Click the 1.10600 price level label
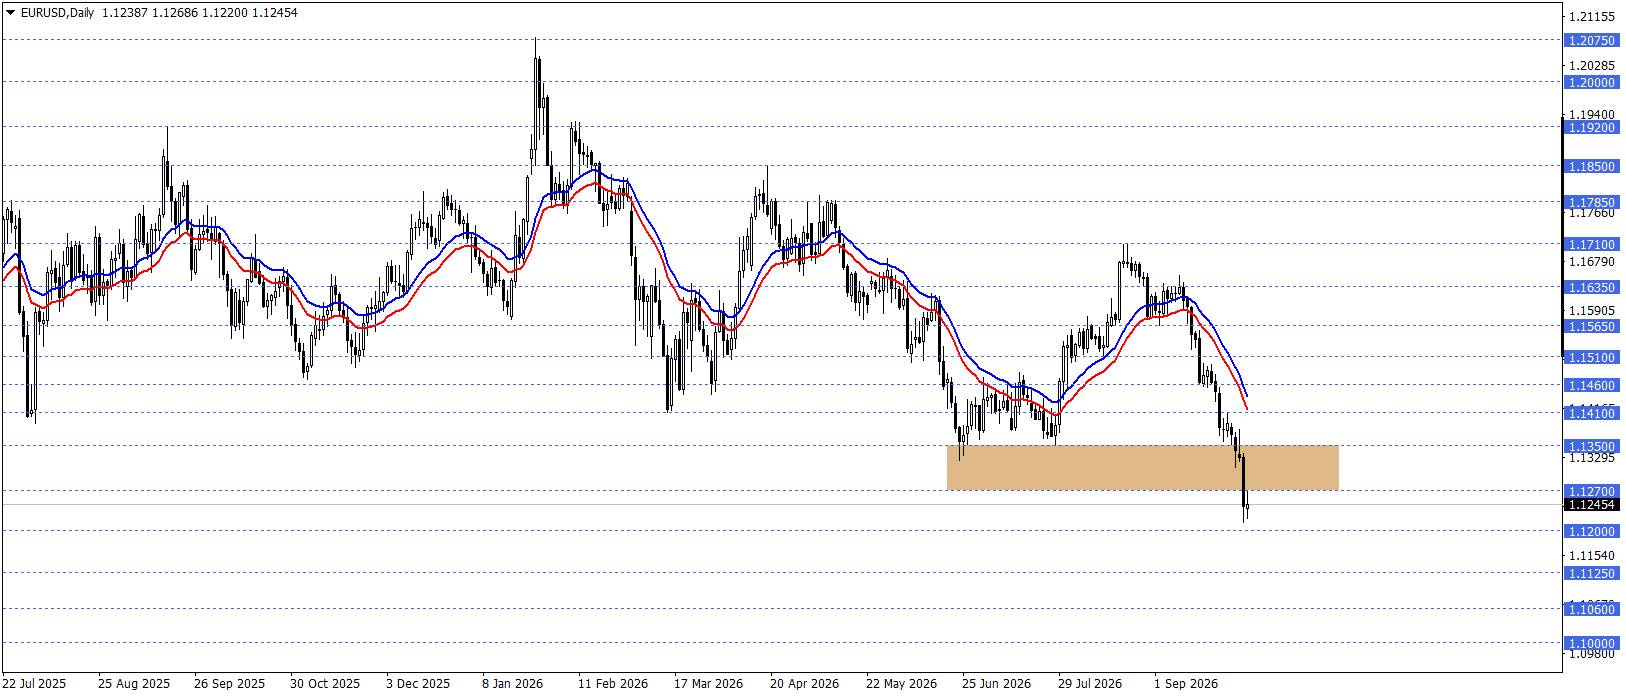Image resolution: width=1626 pixels, height=696 pixels. 1591,610
